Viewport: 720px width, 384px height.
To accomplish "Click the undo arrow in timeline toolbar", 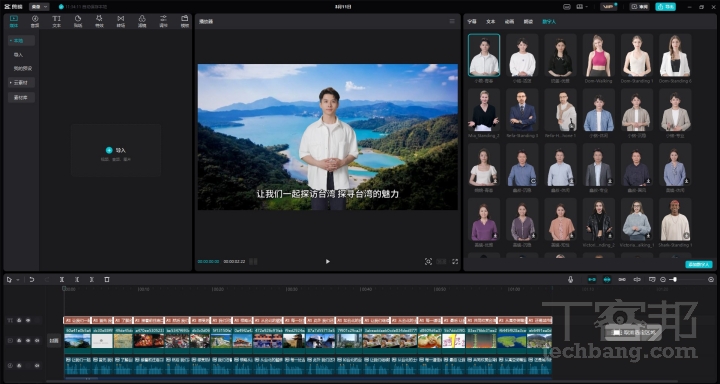I will pyautogui.click(x=32, y=279).
